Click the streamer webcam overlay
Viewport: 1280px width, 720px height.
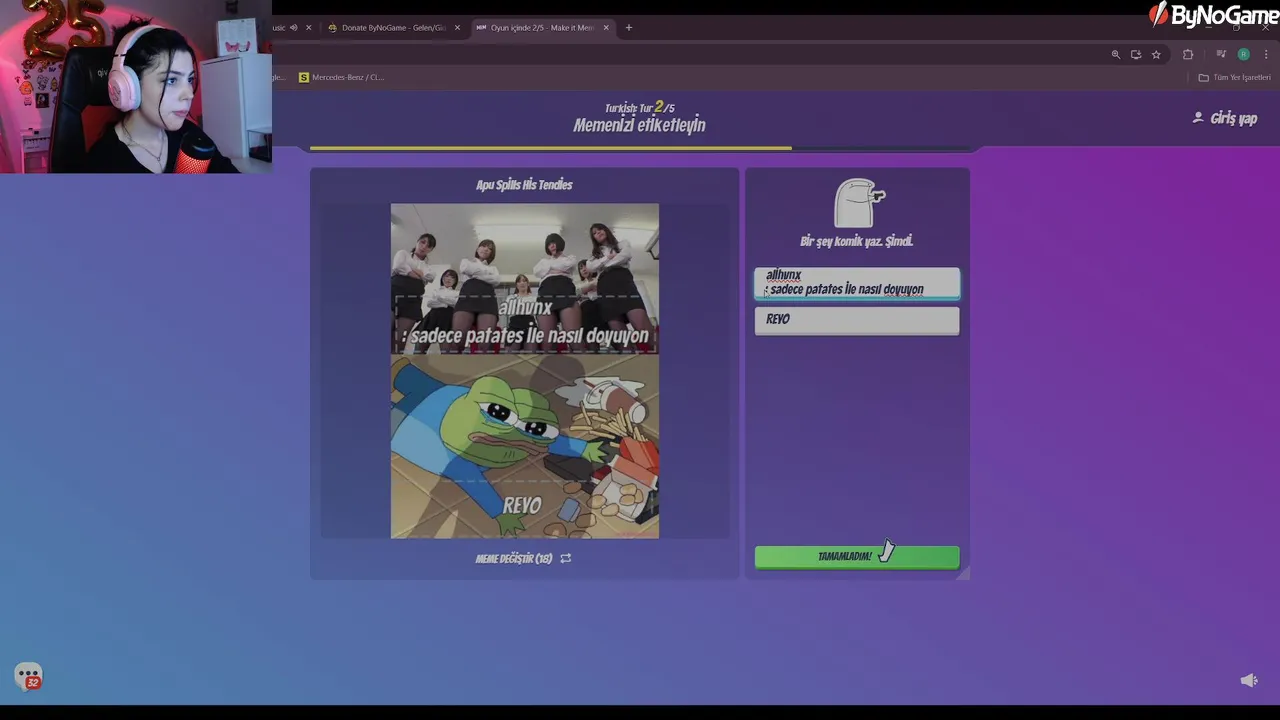click(136, 87)
